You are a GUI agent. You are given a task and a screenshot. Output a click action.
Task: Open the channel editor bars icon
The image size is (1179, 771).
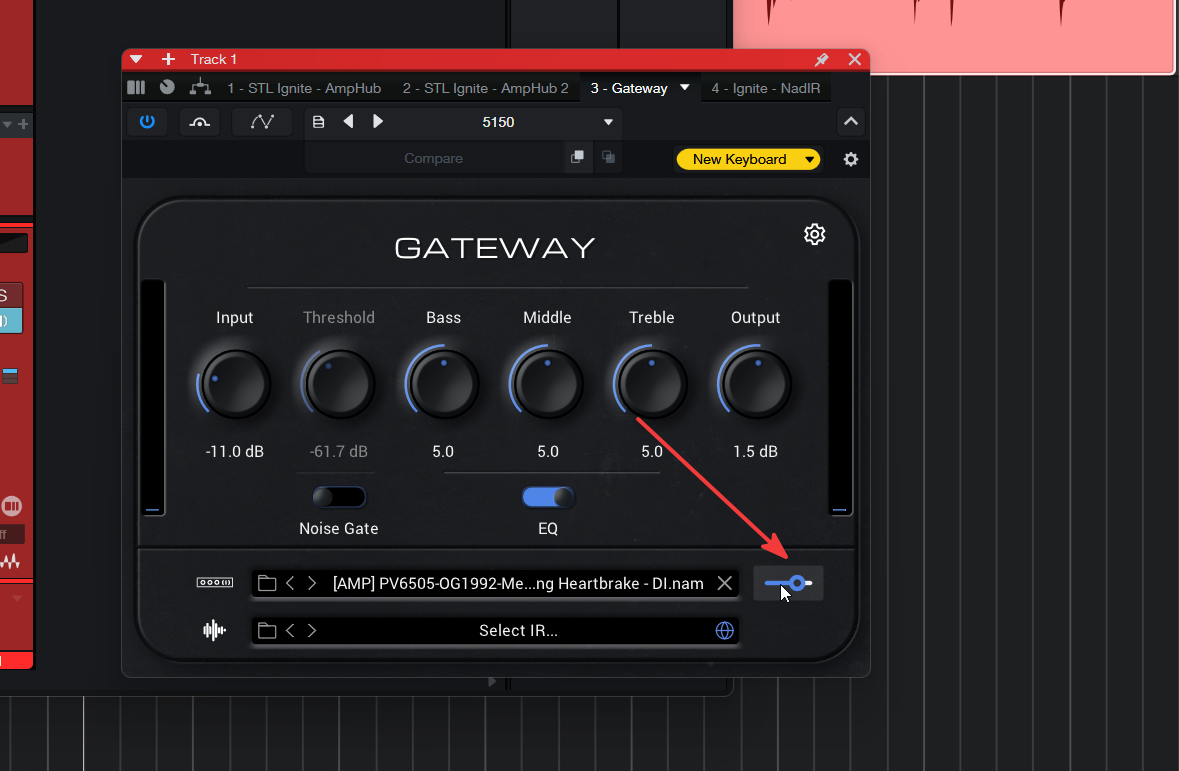[136, 87]
